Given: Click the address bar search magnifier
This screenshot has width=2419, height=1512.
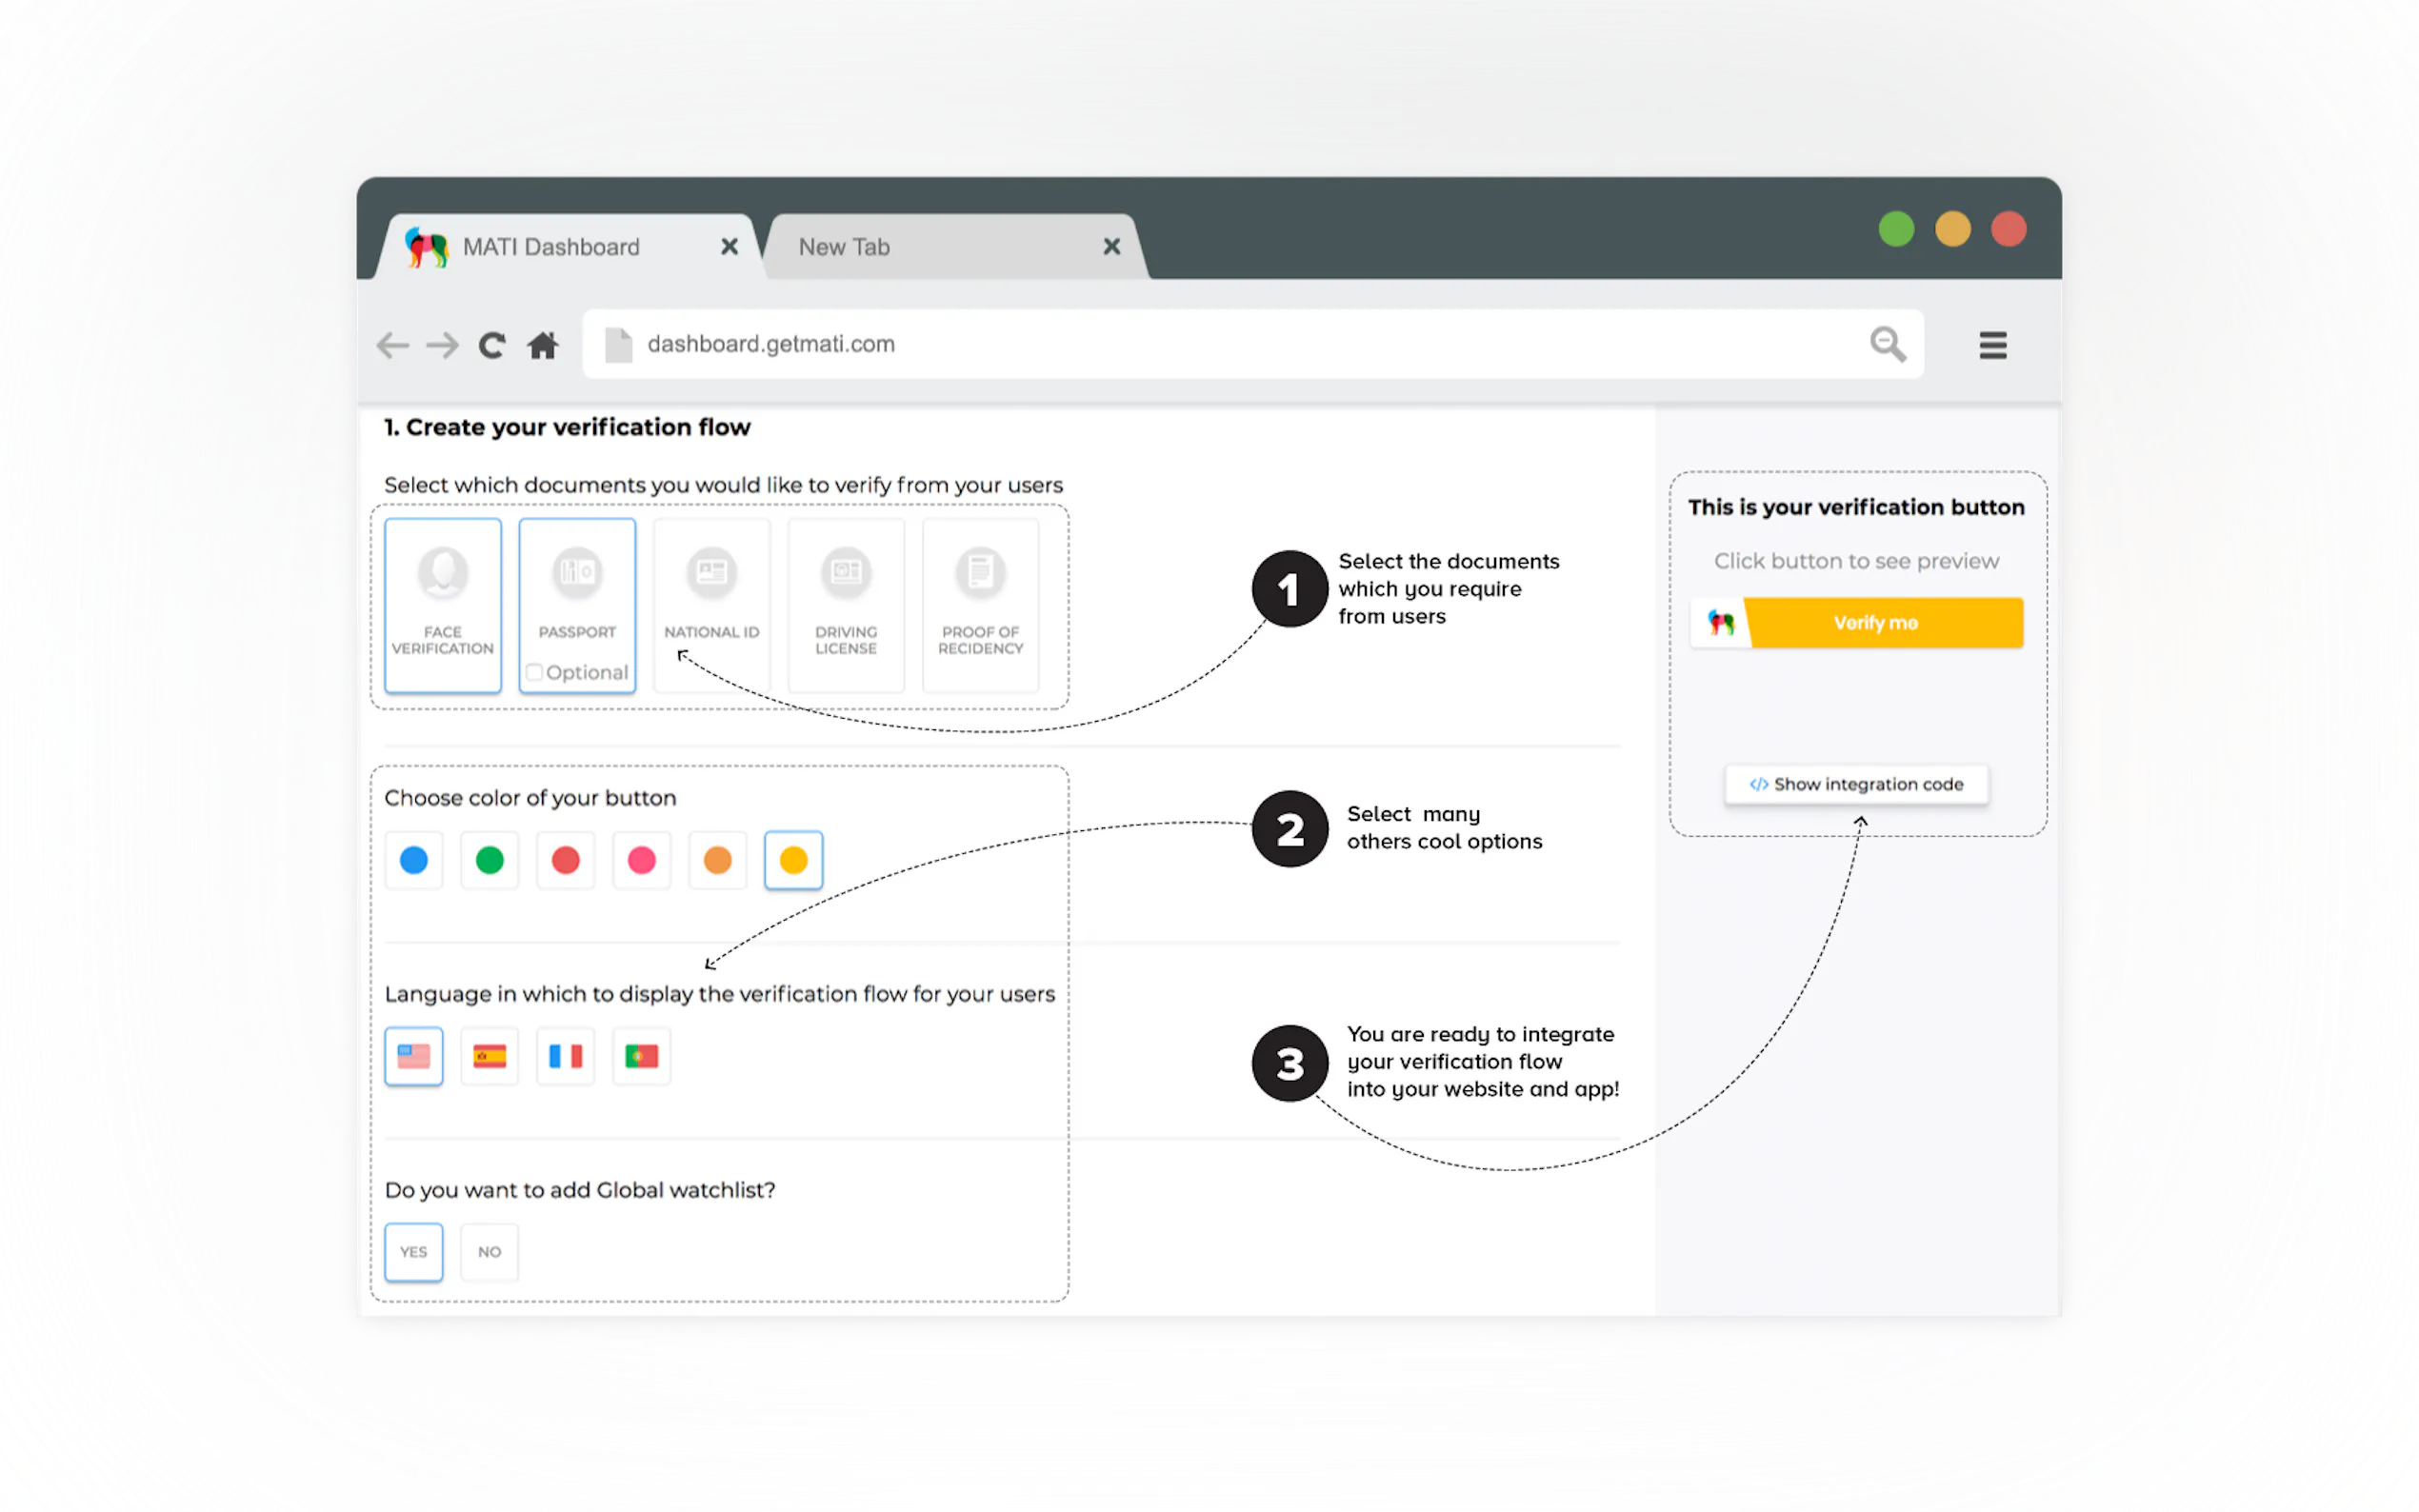Looking at the screenshot, I should [x=1887, y=344].
